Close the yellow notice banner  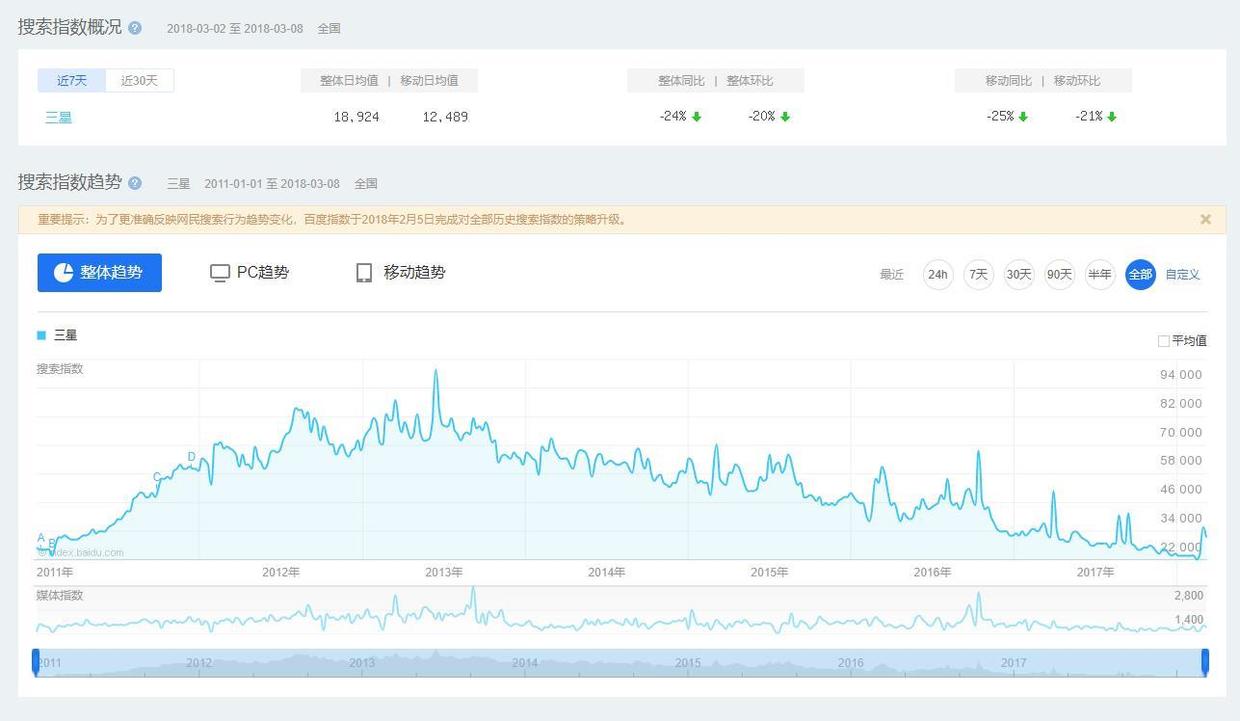click(x=1205, y=219)
